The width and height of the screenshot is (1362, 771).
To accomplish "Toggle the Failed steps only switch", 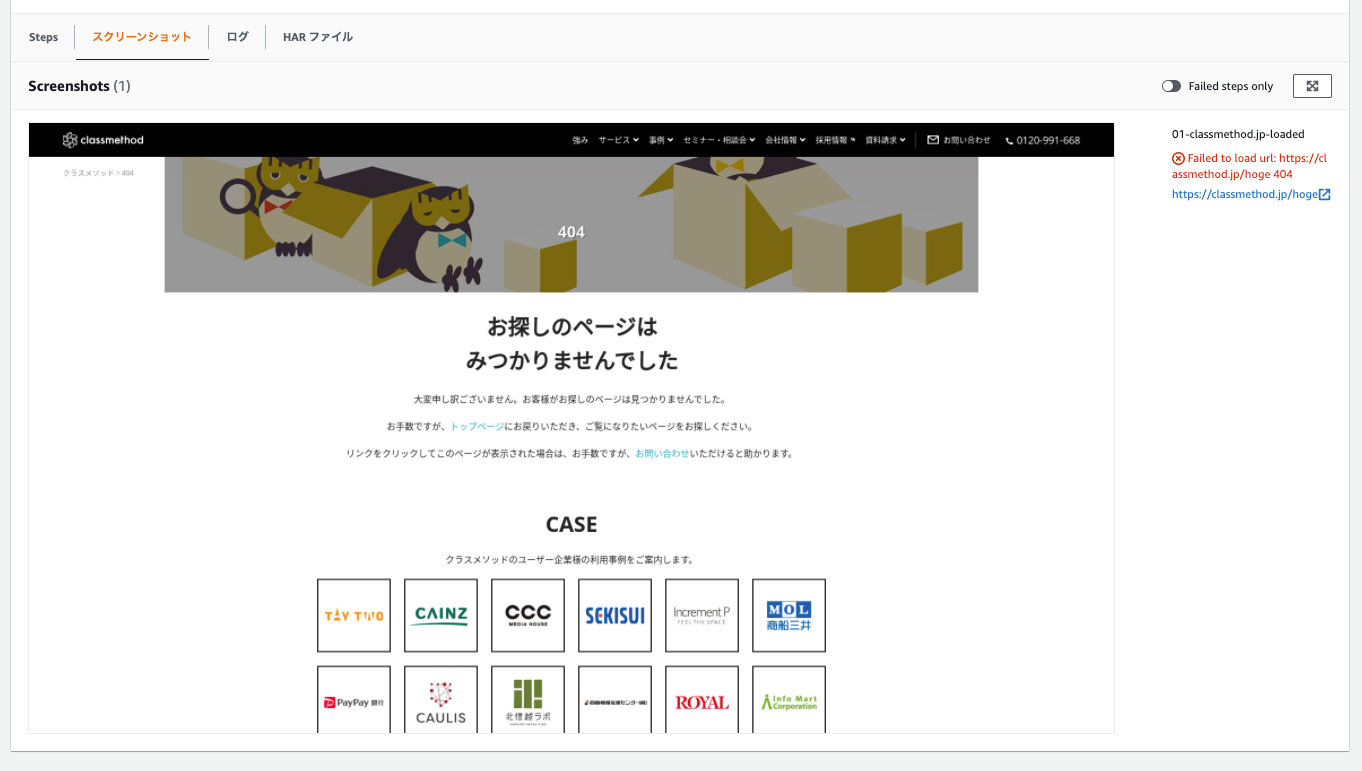I will coord(1171,86).
